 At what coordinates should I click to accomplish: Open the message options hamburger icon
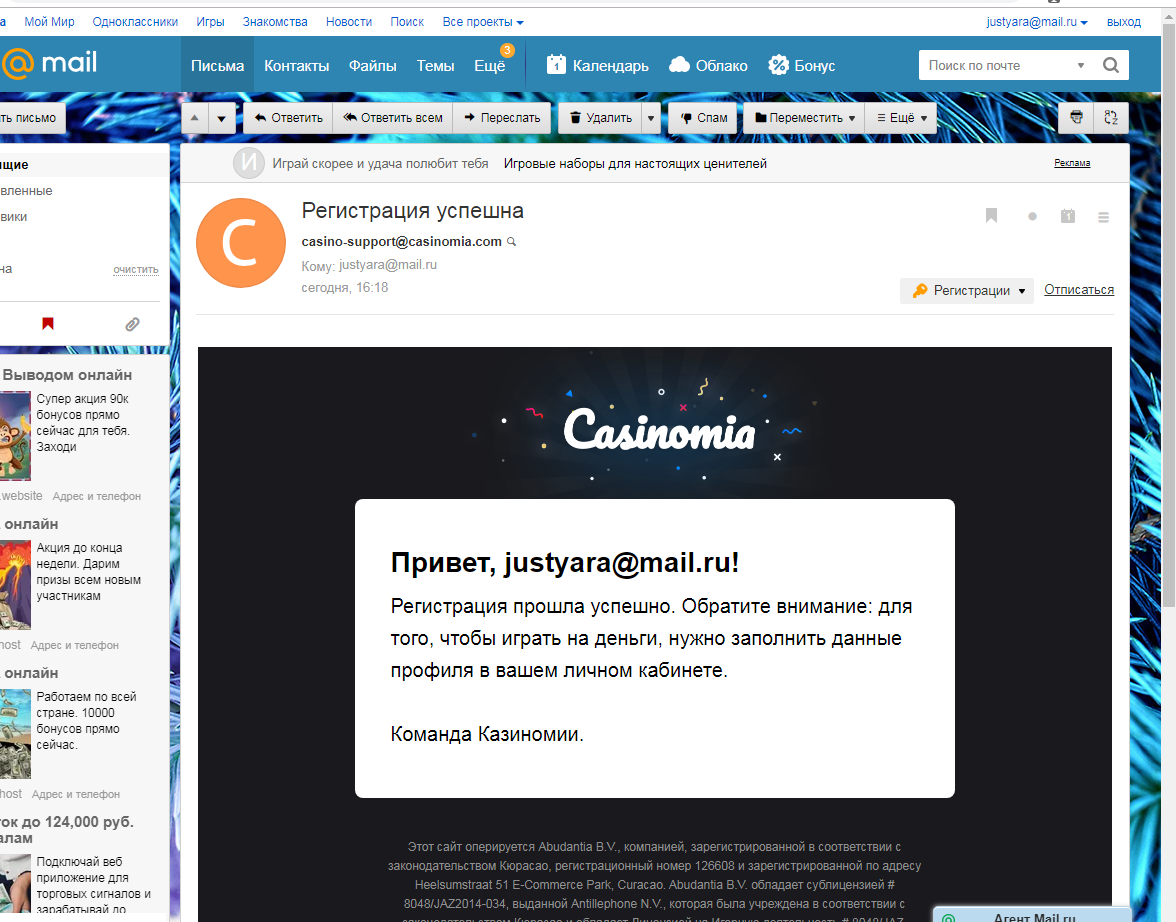1103,216
